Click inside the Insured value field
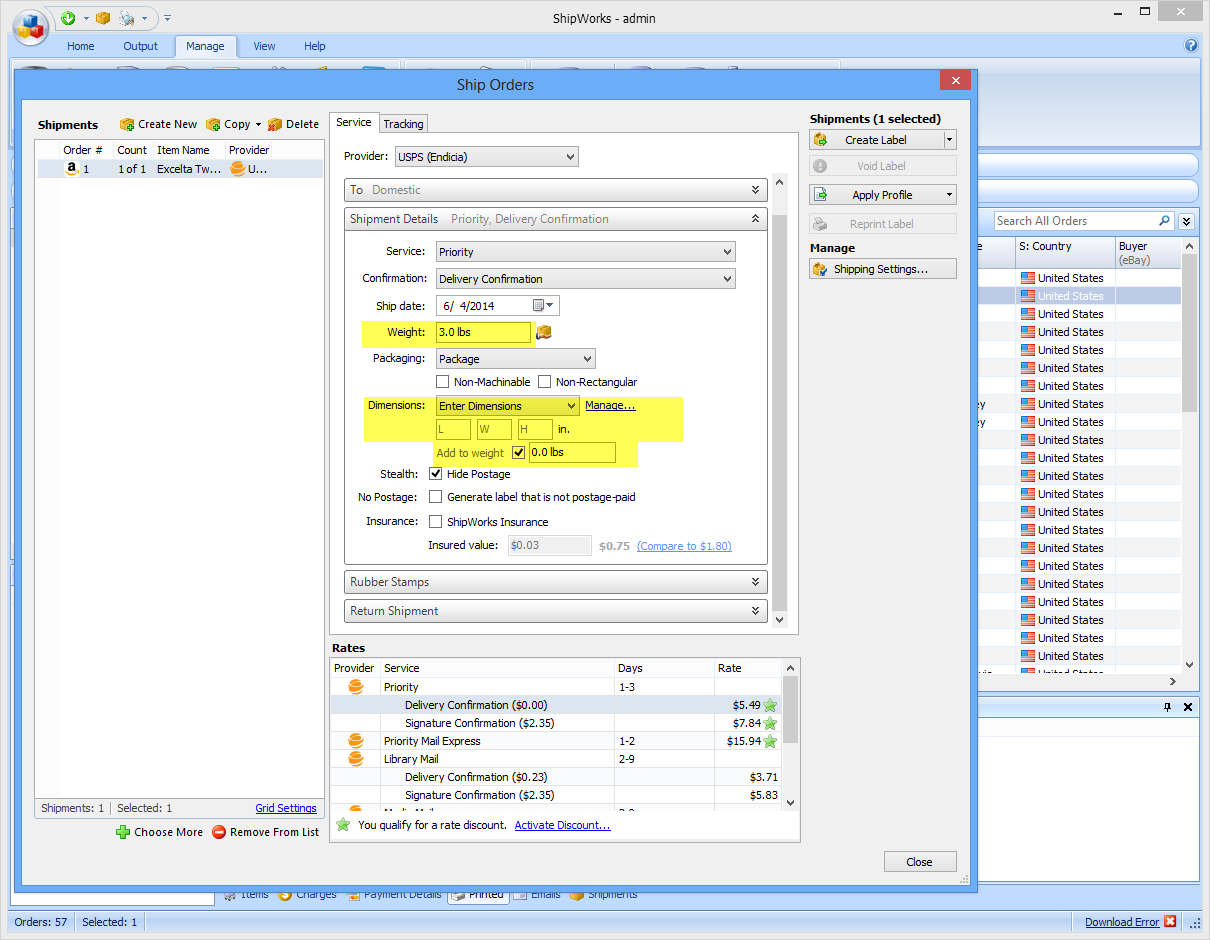The image size is (1210, 940). point(548,545)
